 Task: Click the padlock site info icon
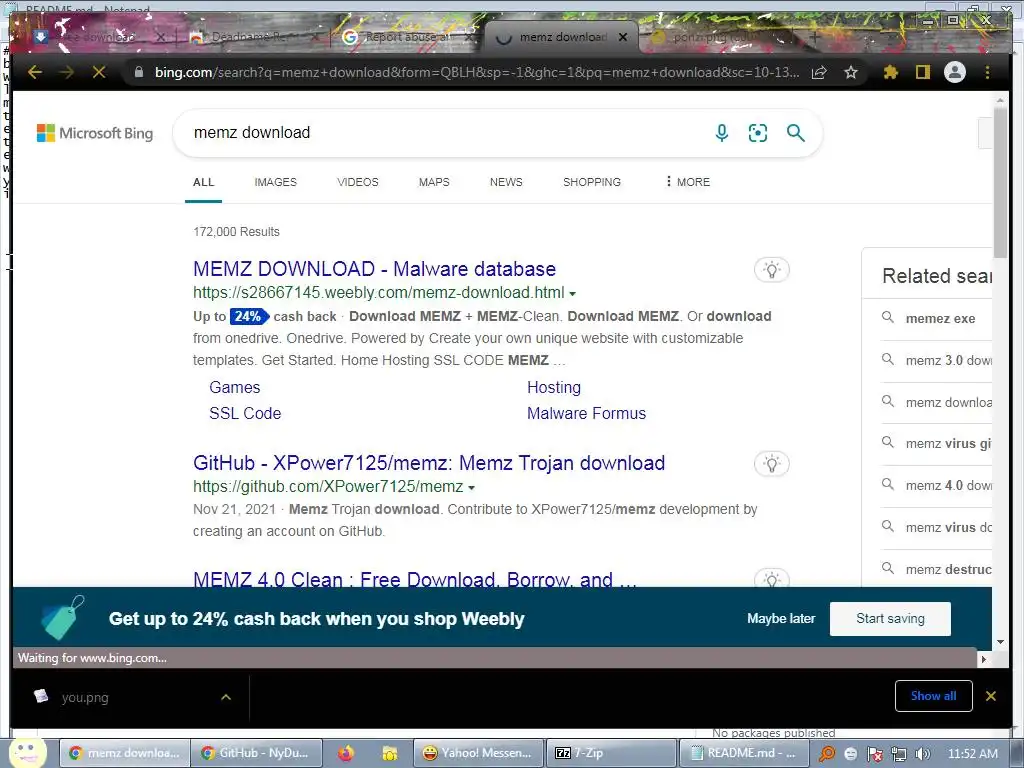138,72
